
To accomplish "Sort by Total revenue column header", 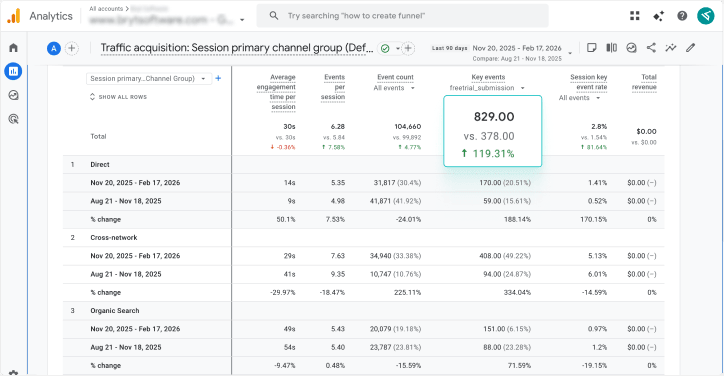I will pyautogui.click(x=644, y=82).
